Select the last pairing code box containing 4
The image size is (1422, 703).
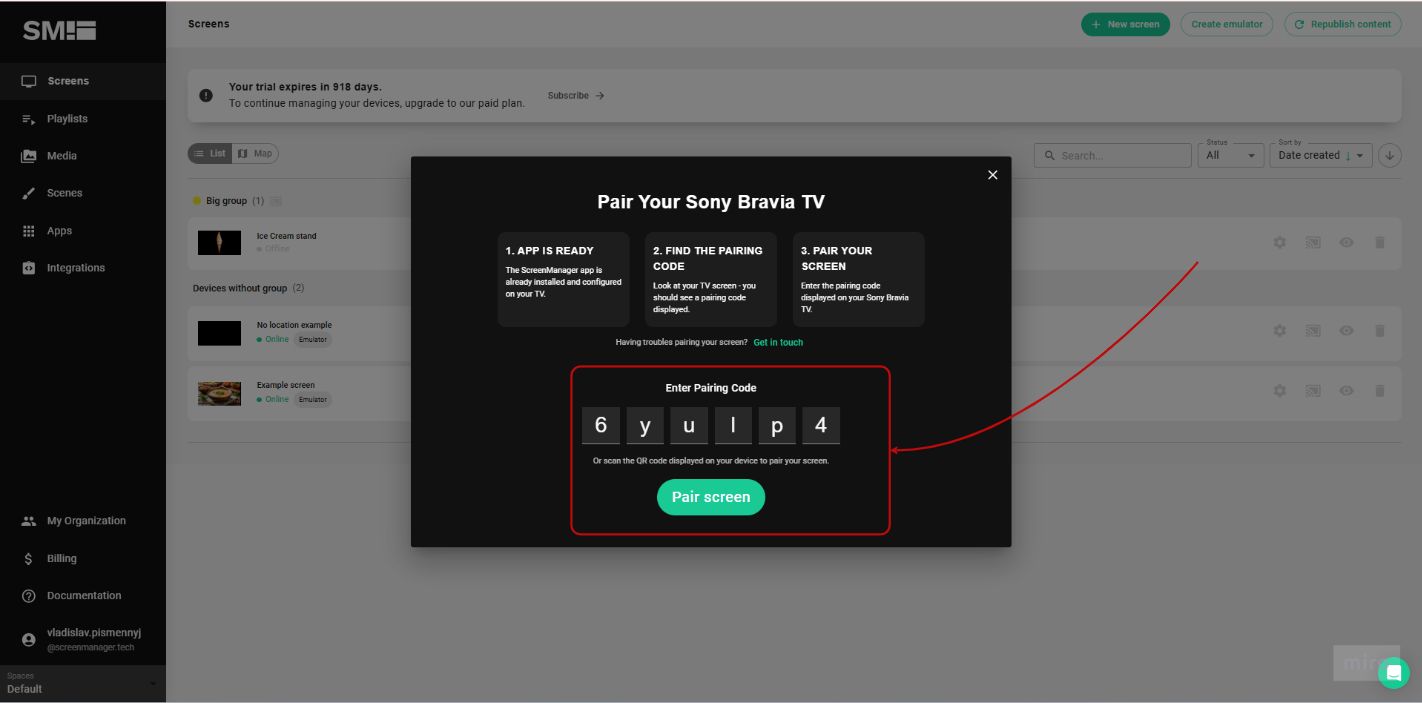click(821, 426)
